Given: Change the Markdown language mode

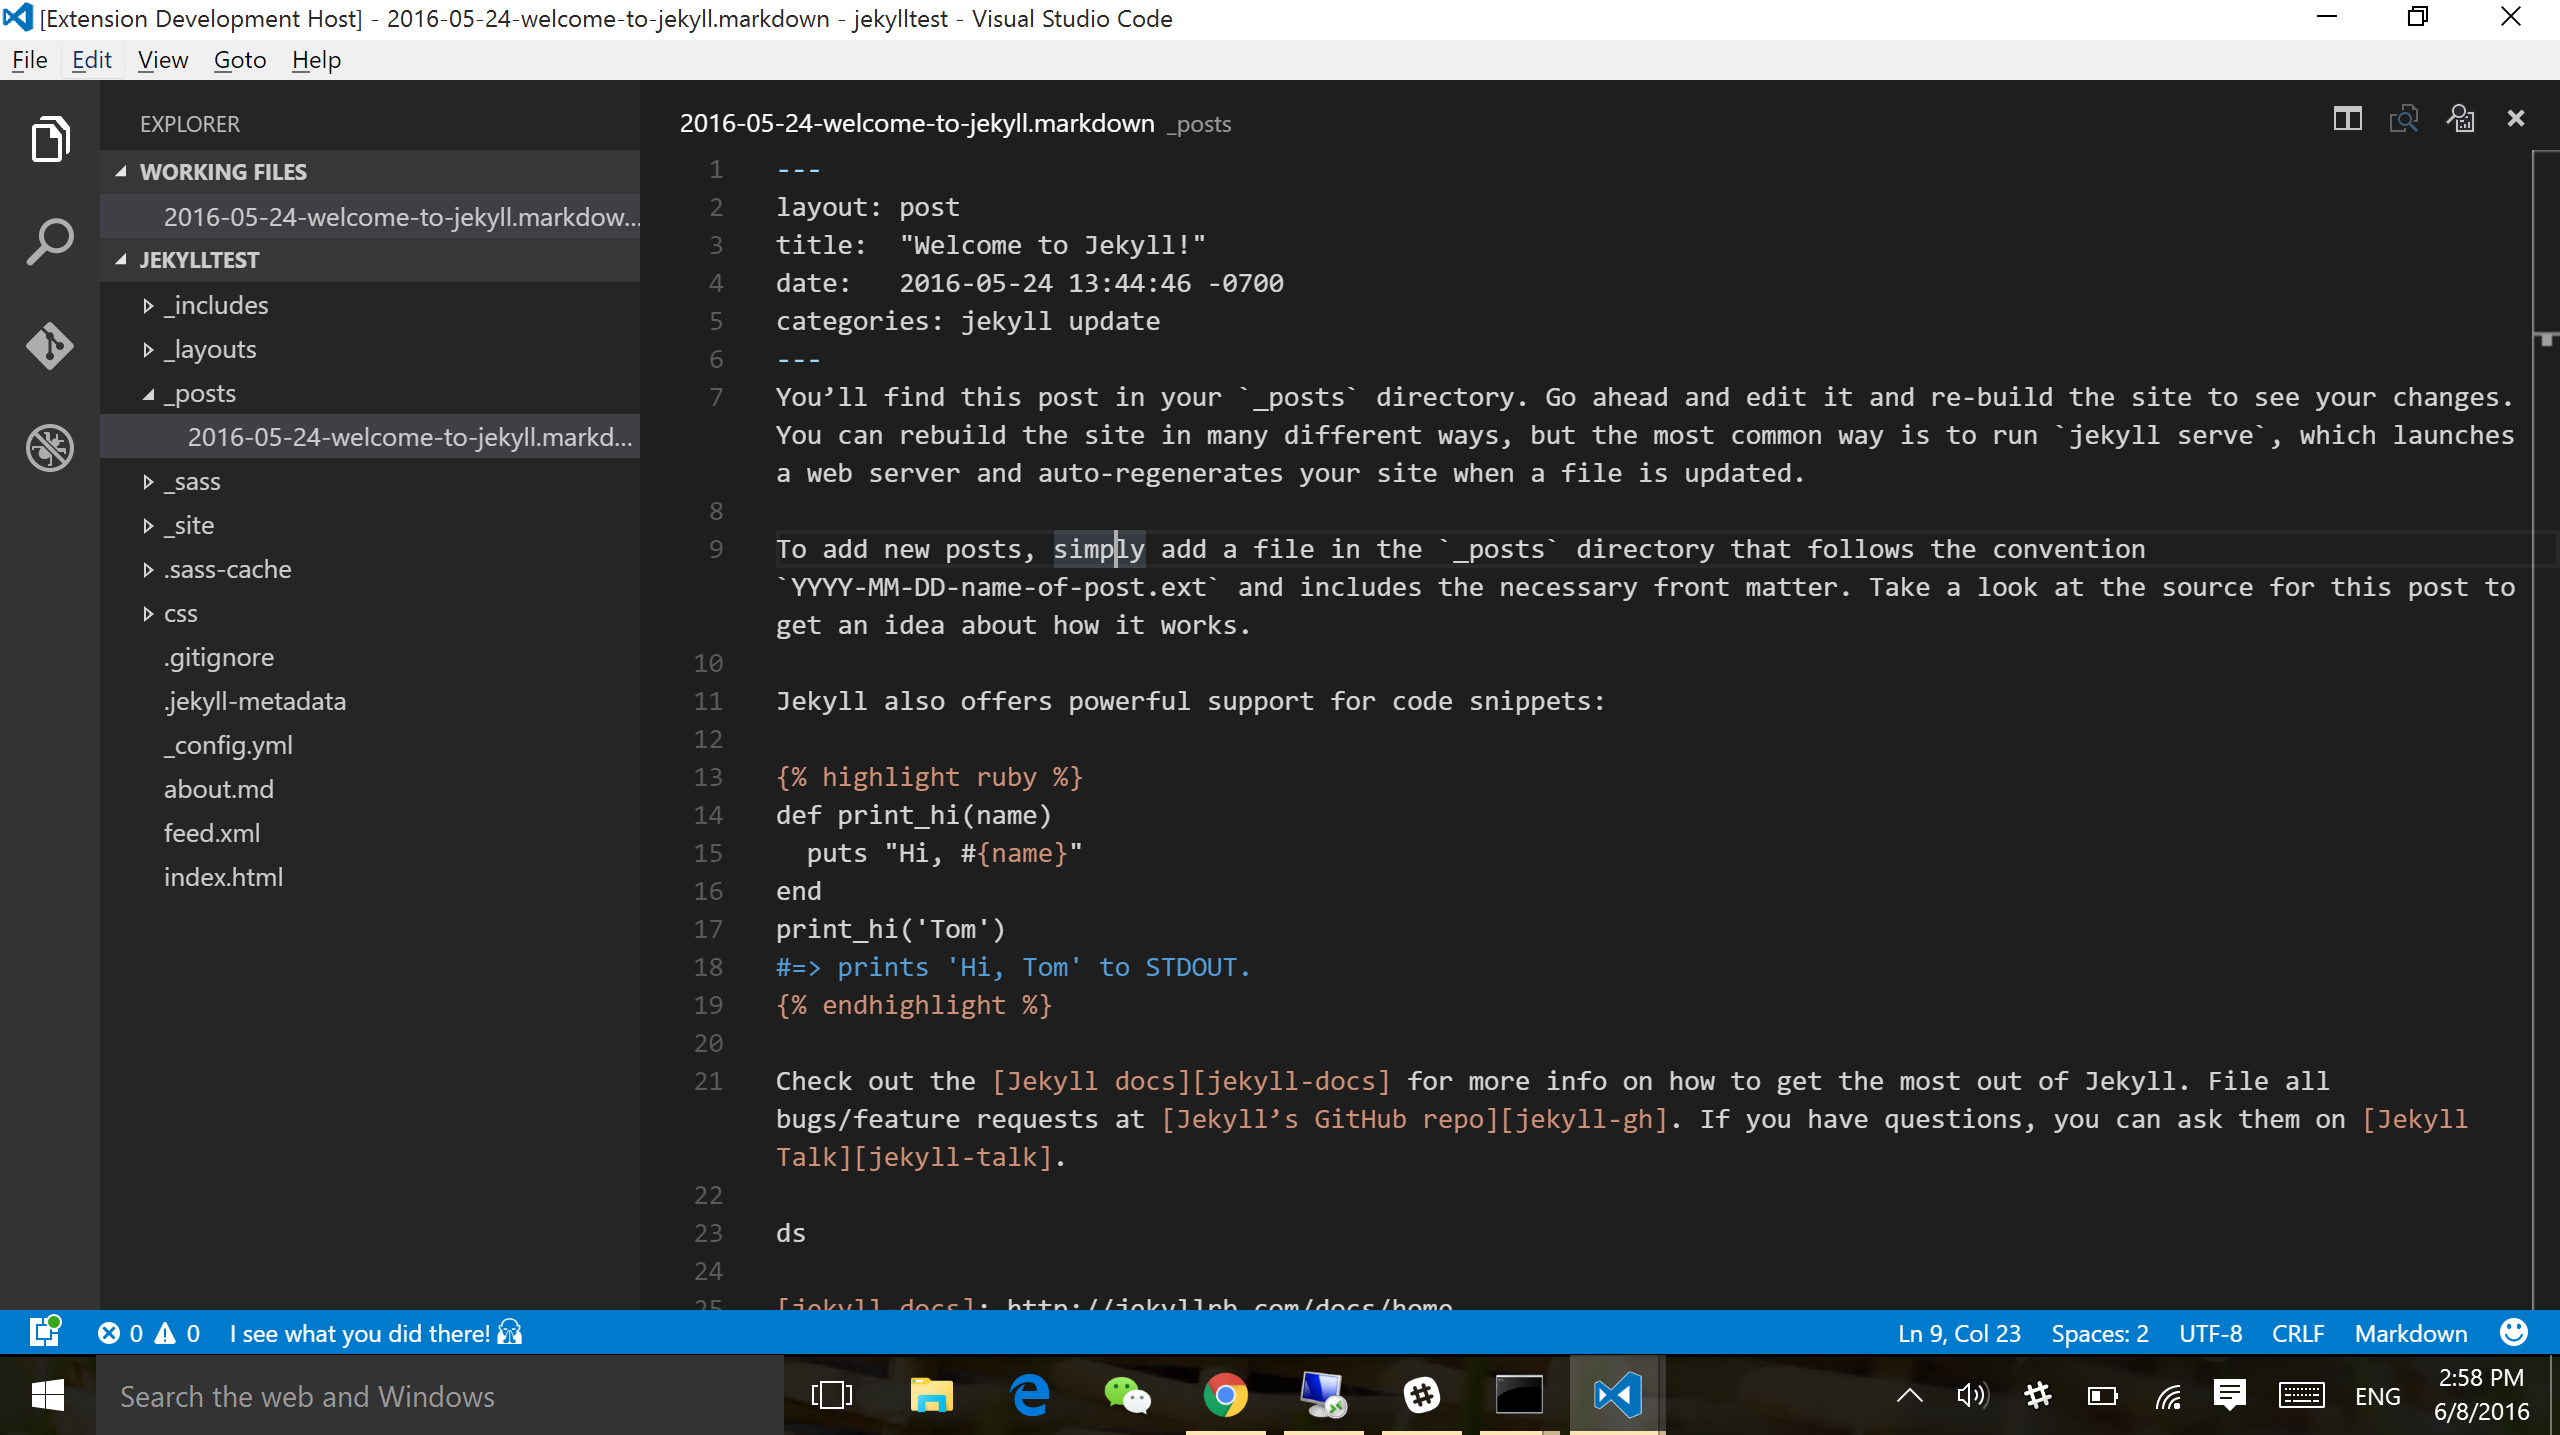Looking at the screenshot, I should click(2410, 1333).
